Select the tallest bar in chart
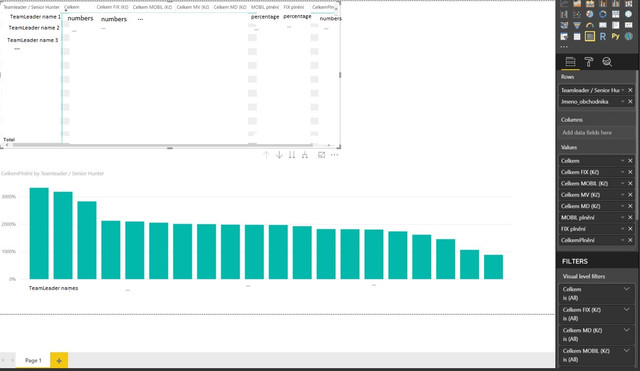 pyautogui.click(x=39, y=233)
